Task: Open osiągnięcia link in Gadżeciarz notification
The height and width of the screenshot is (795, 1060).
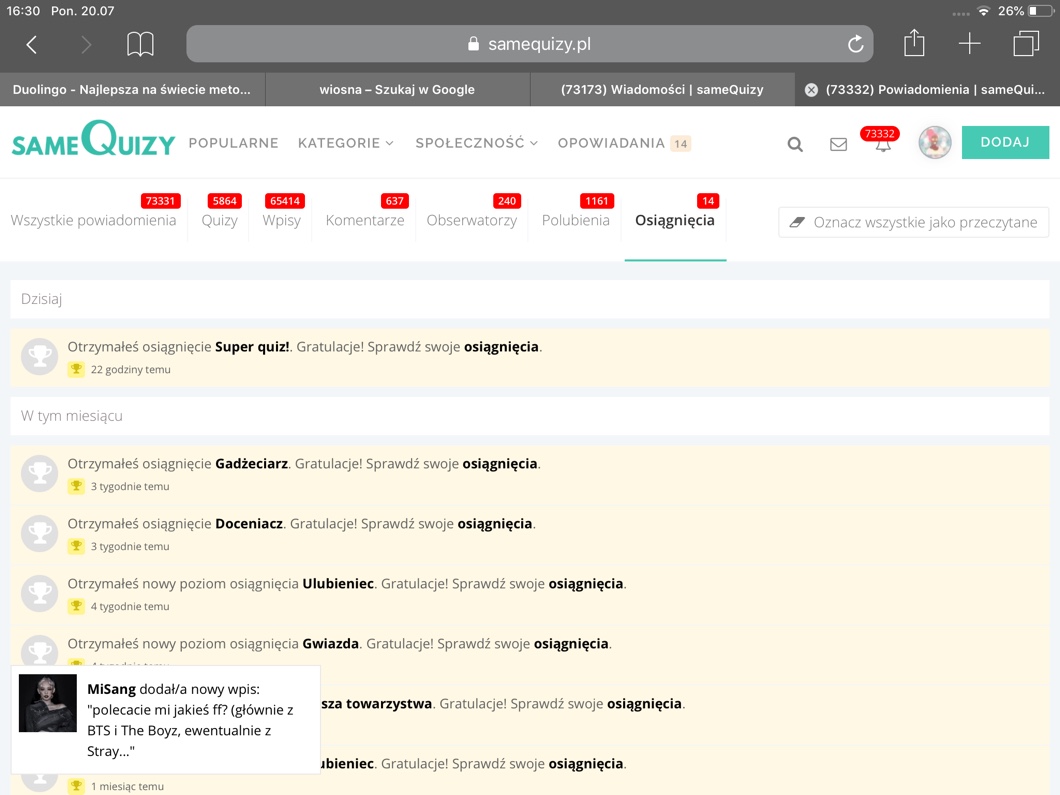Action: pos(500,464)
